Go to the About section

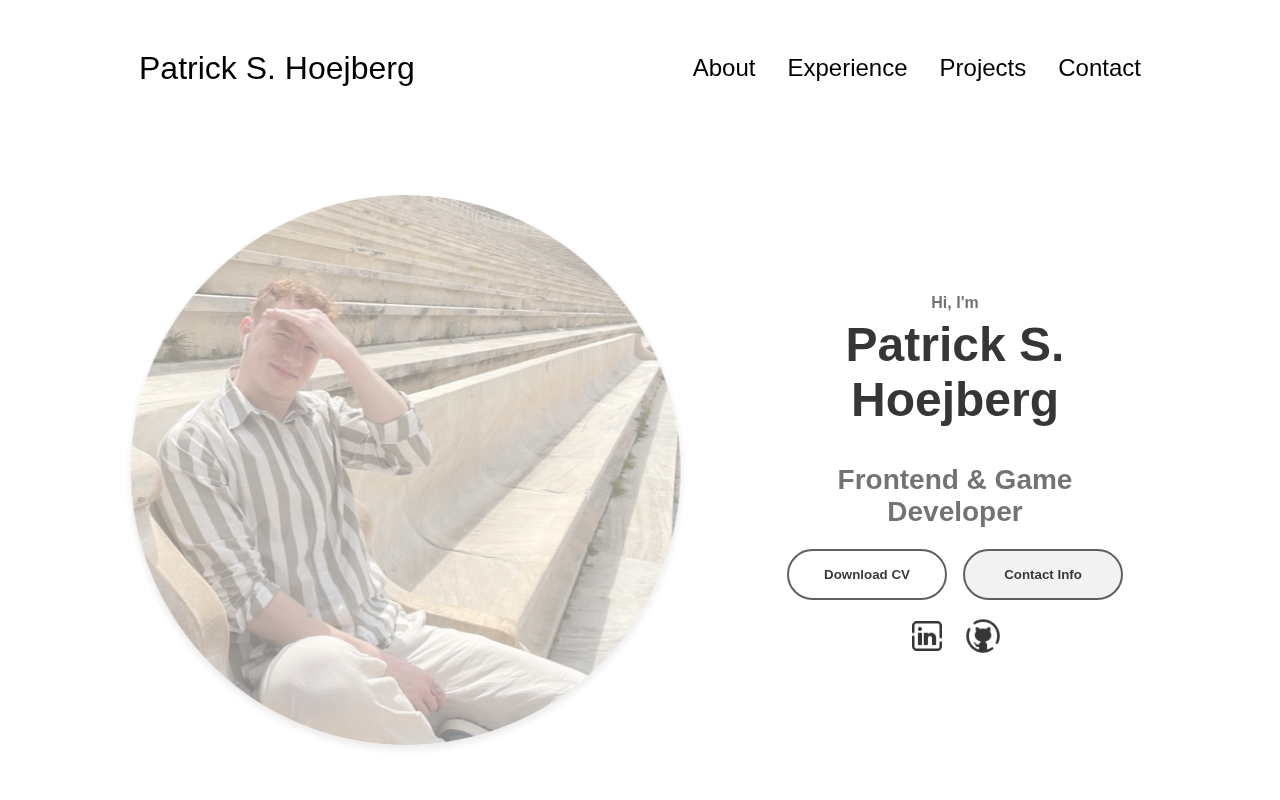click(x=724, y=67)
